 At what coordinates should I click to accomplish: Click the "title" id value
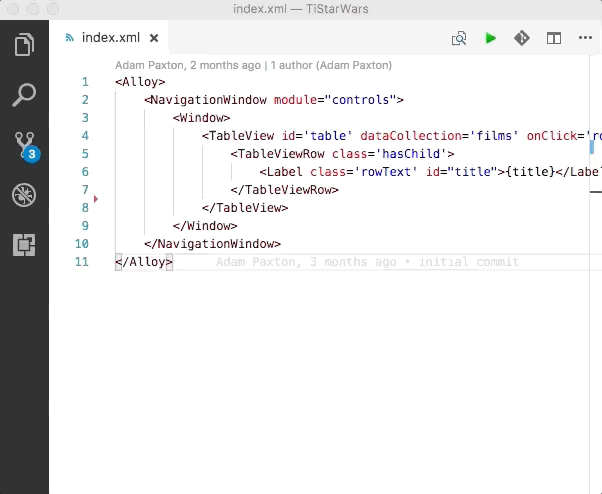473,172
